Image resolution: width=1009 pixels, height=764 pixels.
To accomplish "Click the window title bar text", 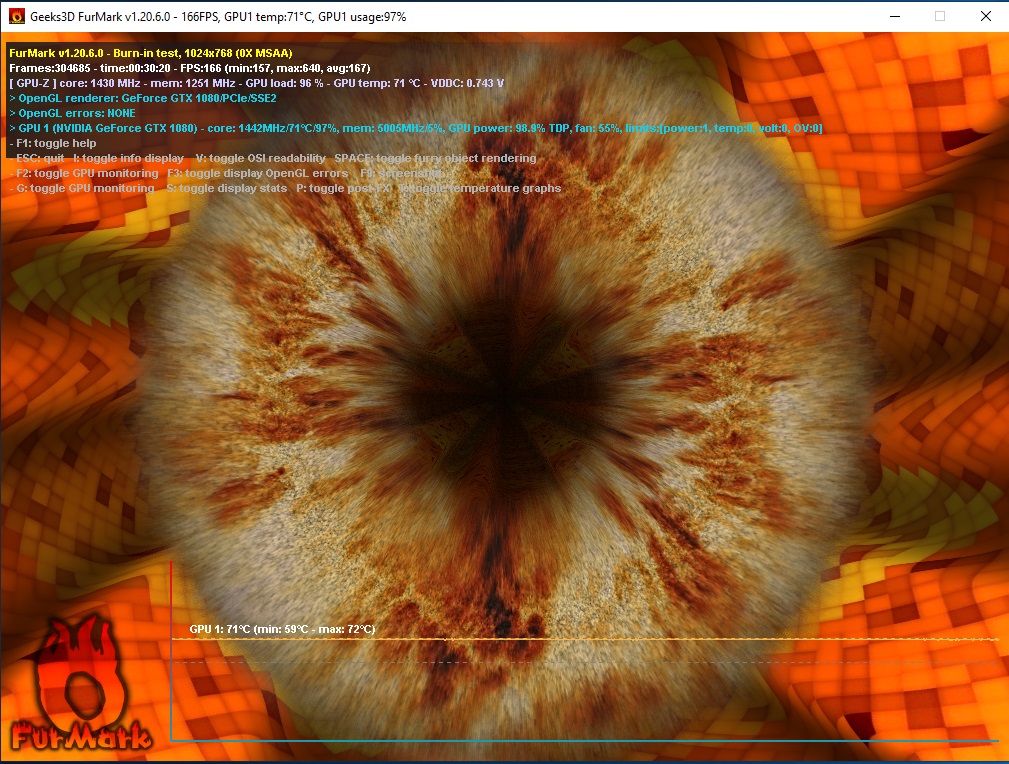I will pyautogui.click(x=218, y=17).
